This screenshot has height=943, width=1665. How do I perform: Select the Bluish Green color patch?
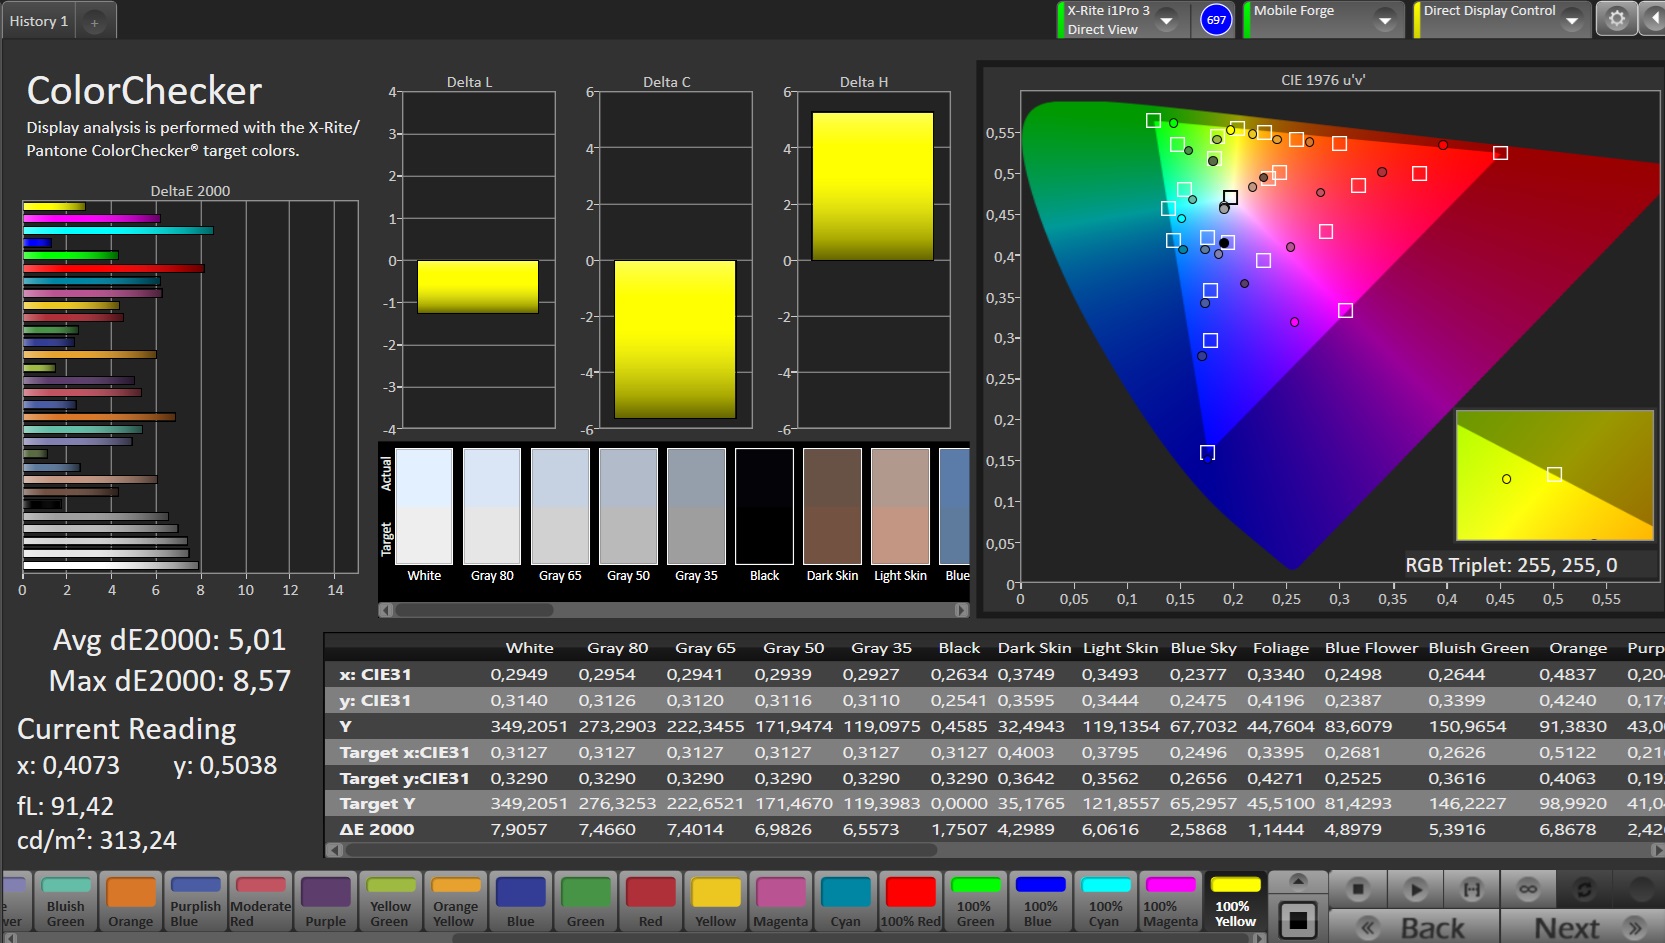(66, 902)
